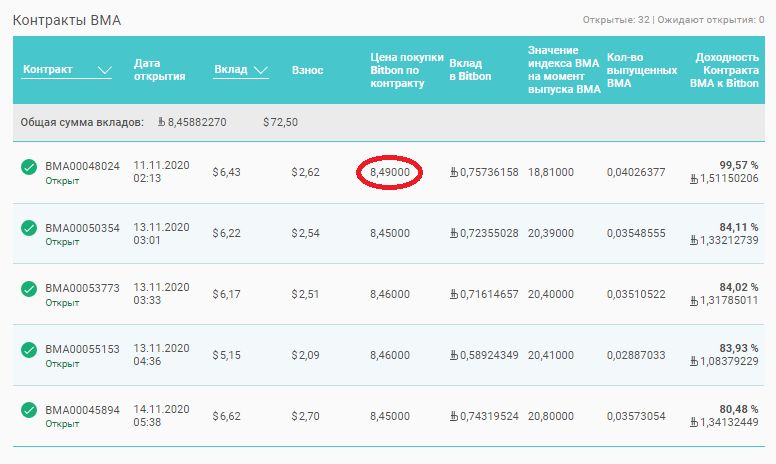Click green checkmark icon for BMA00048024
Image resolution: width=776 pixels, height=464 pixels.
(x=29, y=167)
